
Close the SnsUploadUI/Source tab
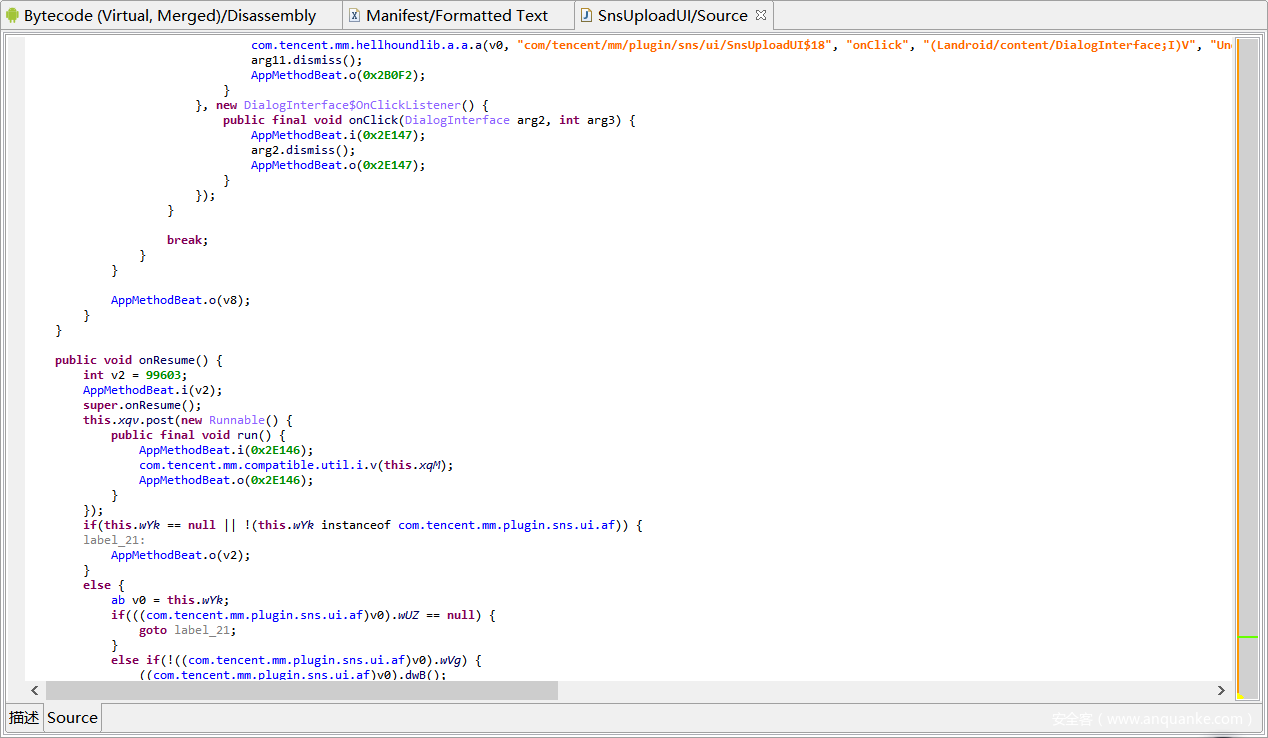point(761,15)
